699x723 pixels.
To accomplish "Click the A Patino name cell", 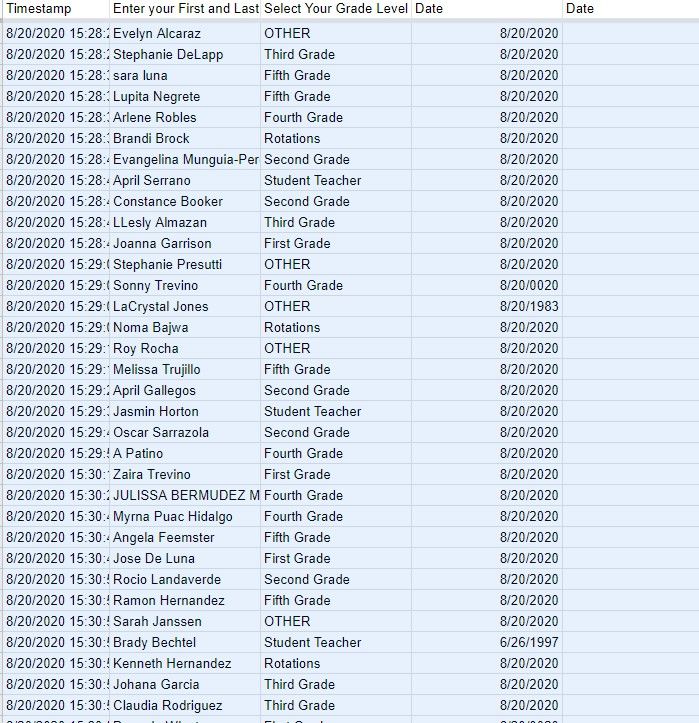I will click(185, 453).
